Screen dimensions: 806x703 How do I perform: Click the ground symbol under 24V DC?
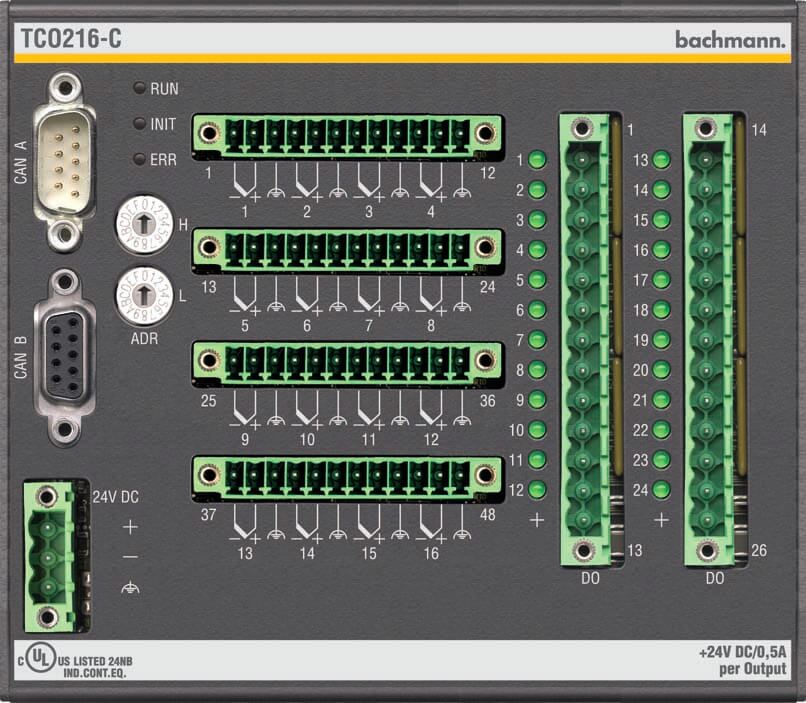130,587
